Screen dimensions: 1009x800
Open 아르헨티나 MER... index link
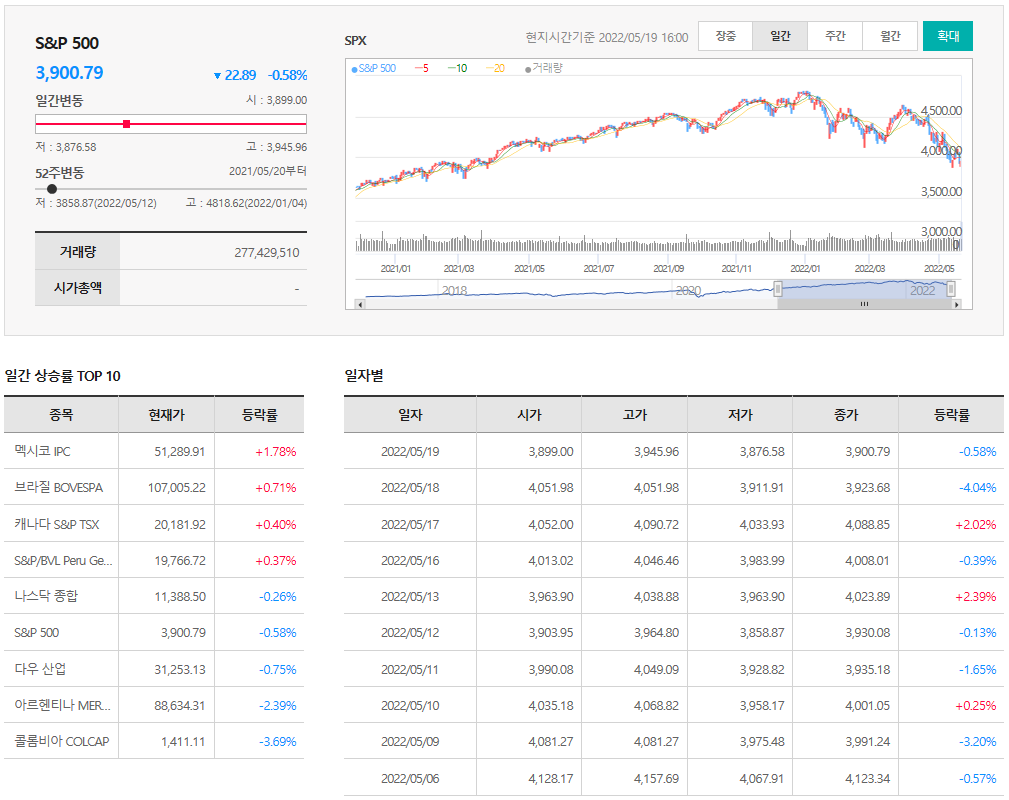tap(62, 705)
